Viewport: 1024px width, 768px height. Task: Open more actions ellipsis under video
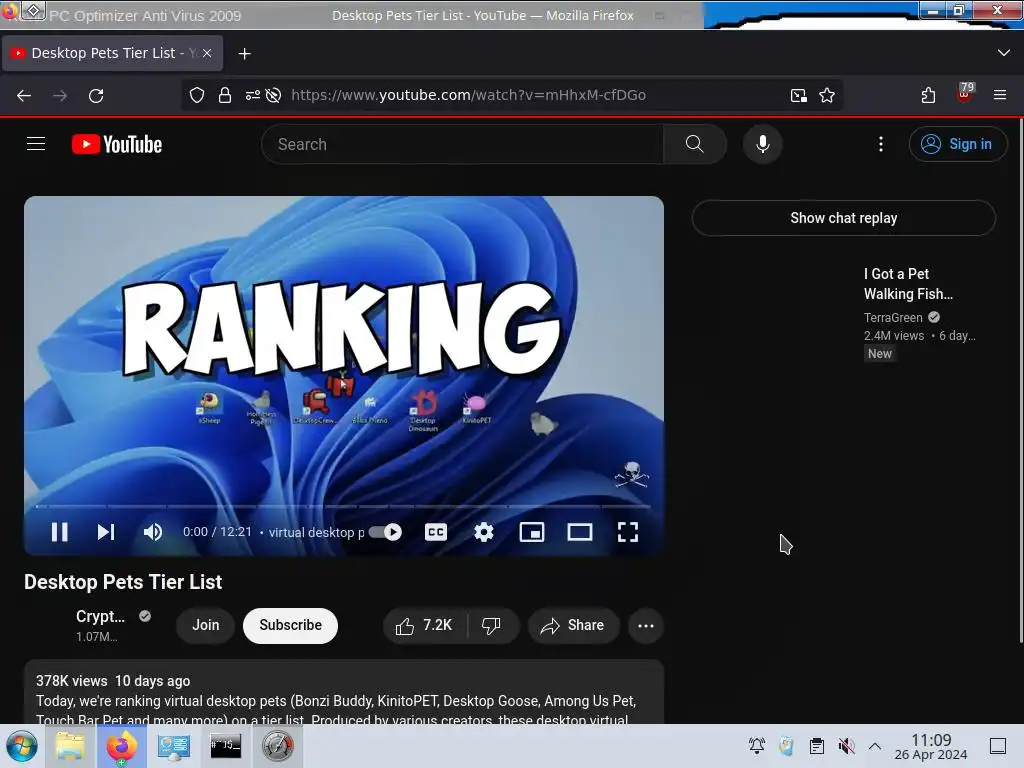646,626
